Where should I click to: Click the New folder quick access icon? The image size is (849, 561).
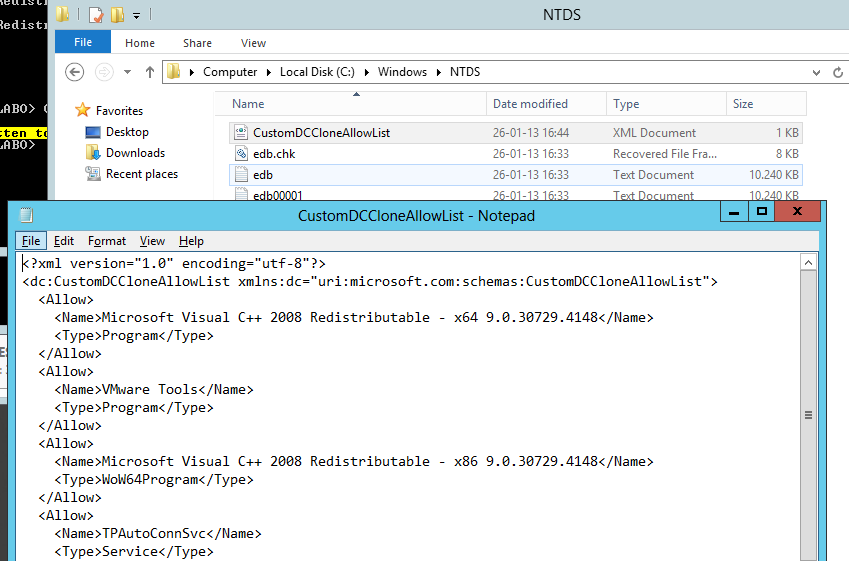click(118, 15)
